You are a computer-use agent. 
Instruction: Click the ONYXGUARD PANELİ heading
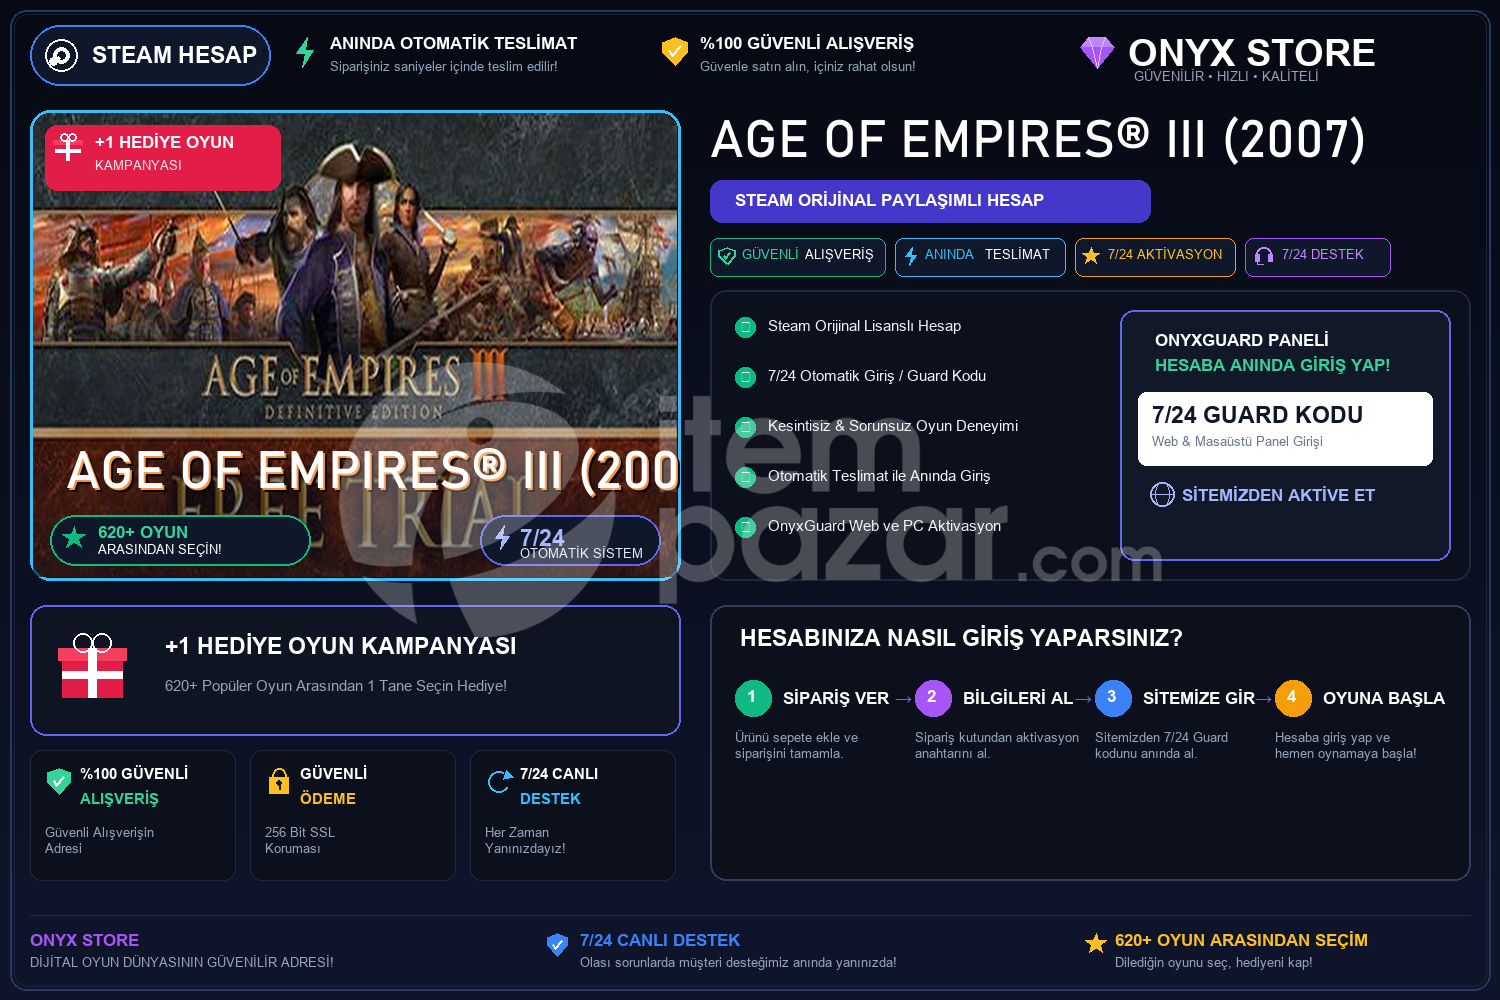(x=1242, y=340)
